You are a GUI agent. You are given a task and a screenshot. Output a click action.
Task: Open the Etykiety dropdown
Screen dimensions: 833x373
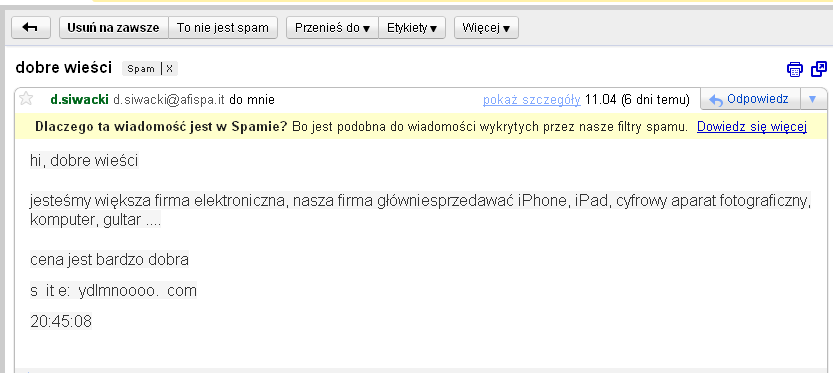[412, 28]
